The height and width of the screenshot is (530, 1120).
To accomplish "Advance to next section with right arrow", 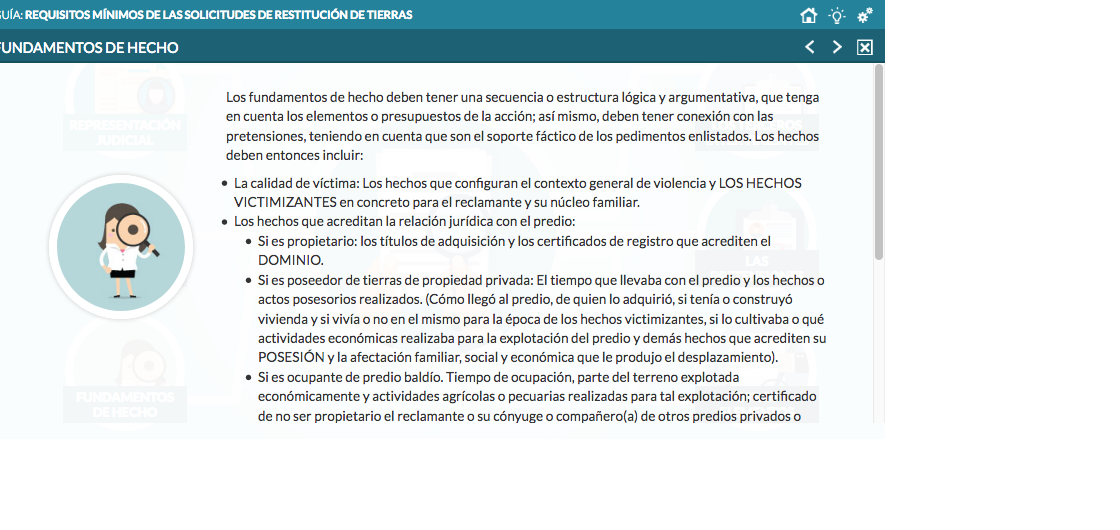I will tap(837, 47).
